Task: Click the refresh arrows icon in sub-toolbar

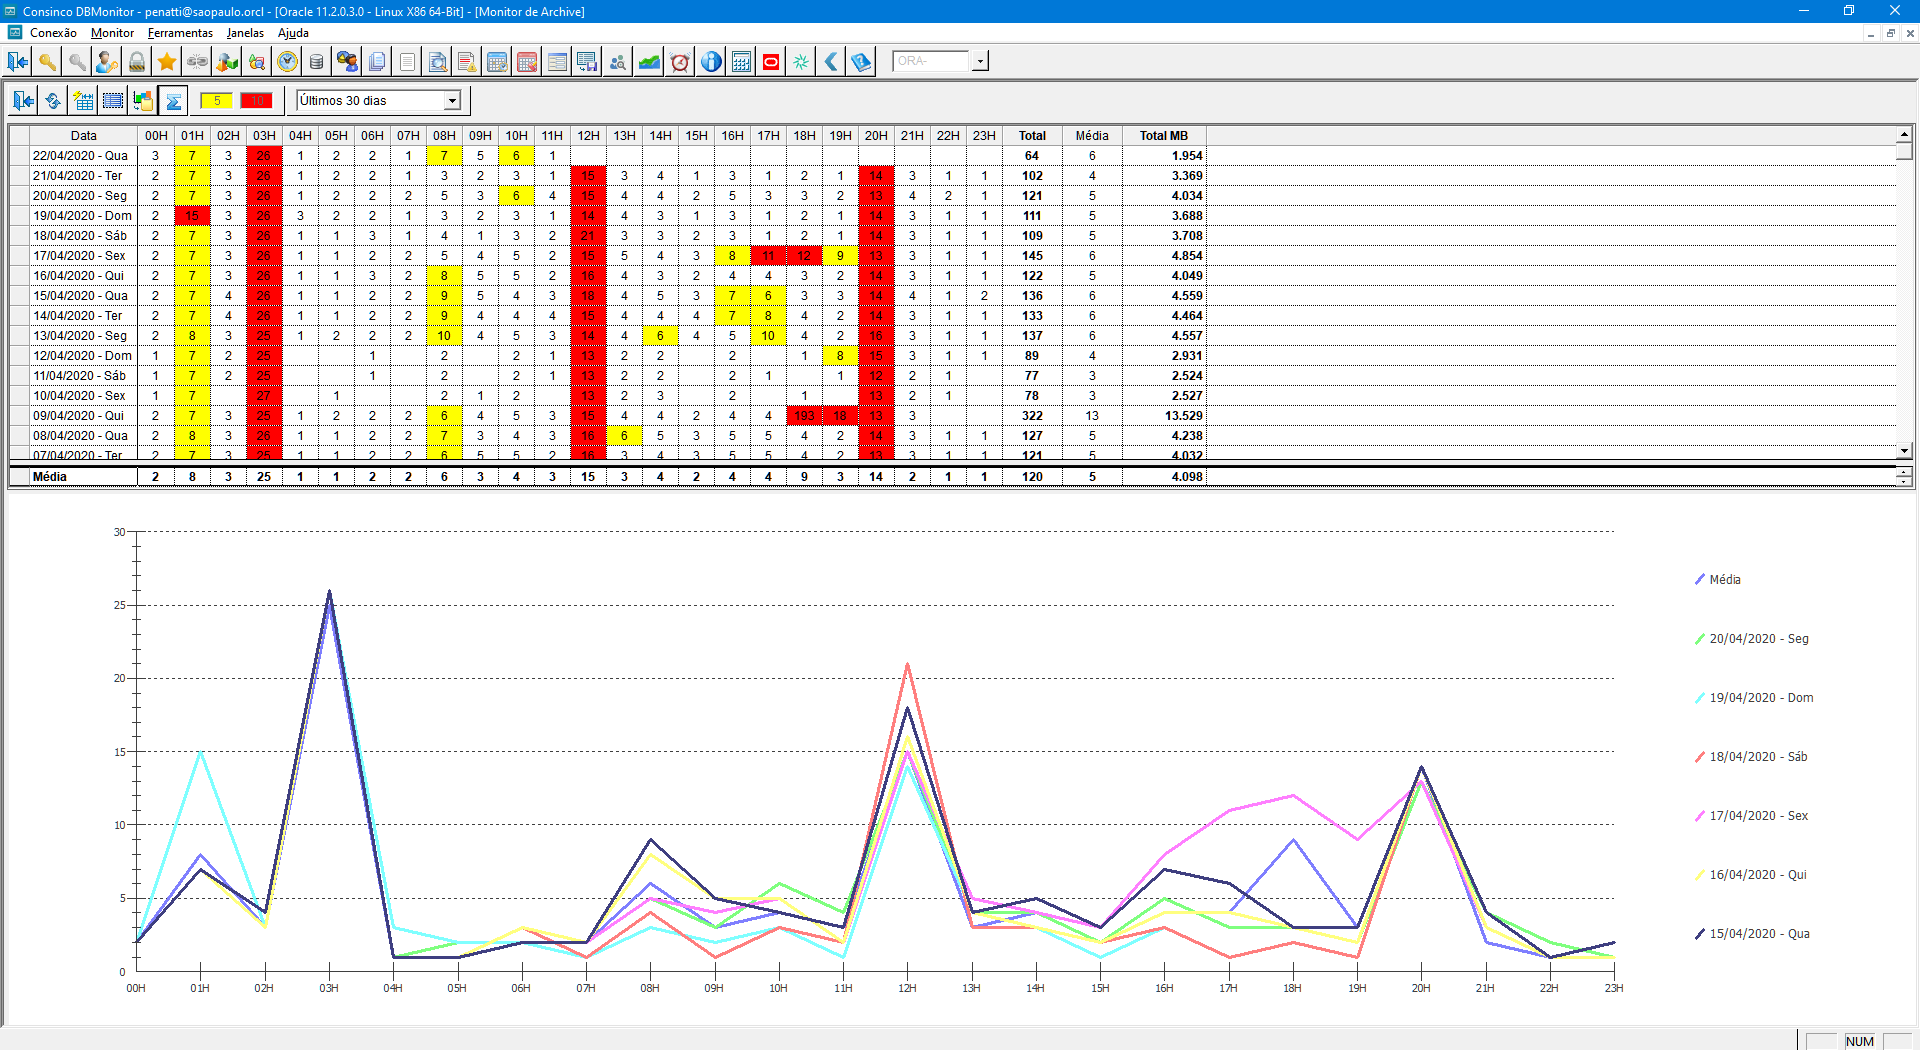Action: click(53, 101)
